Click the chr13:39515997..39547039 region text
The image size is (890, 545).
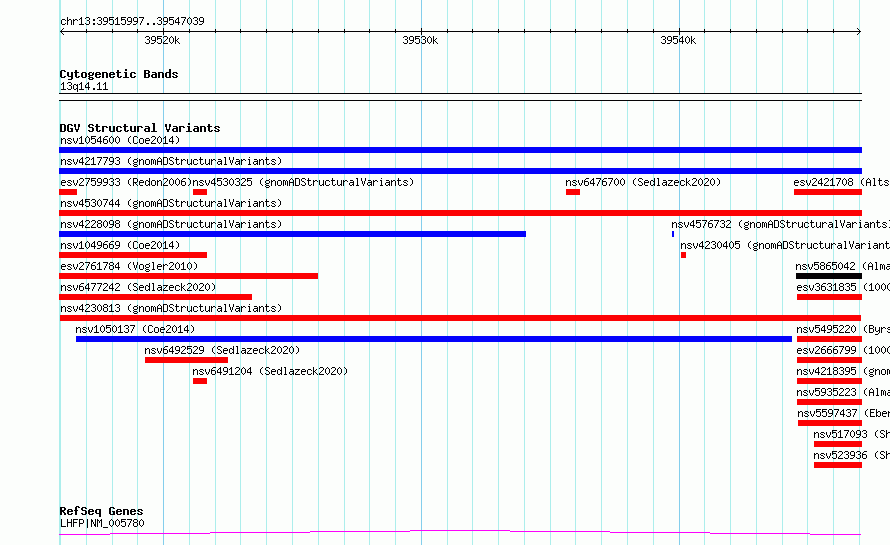pos(132,21)
